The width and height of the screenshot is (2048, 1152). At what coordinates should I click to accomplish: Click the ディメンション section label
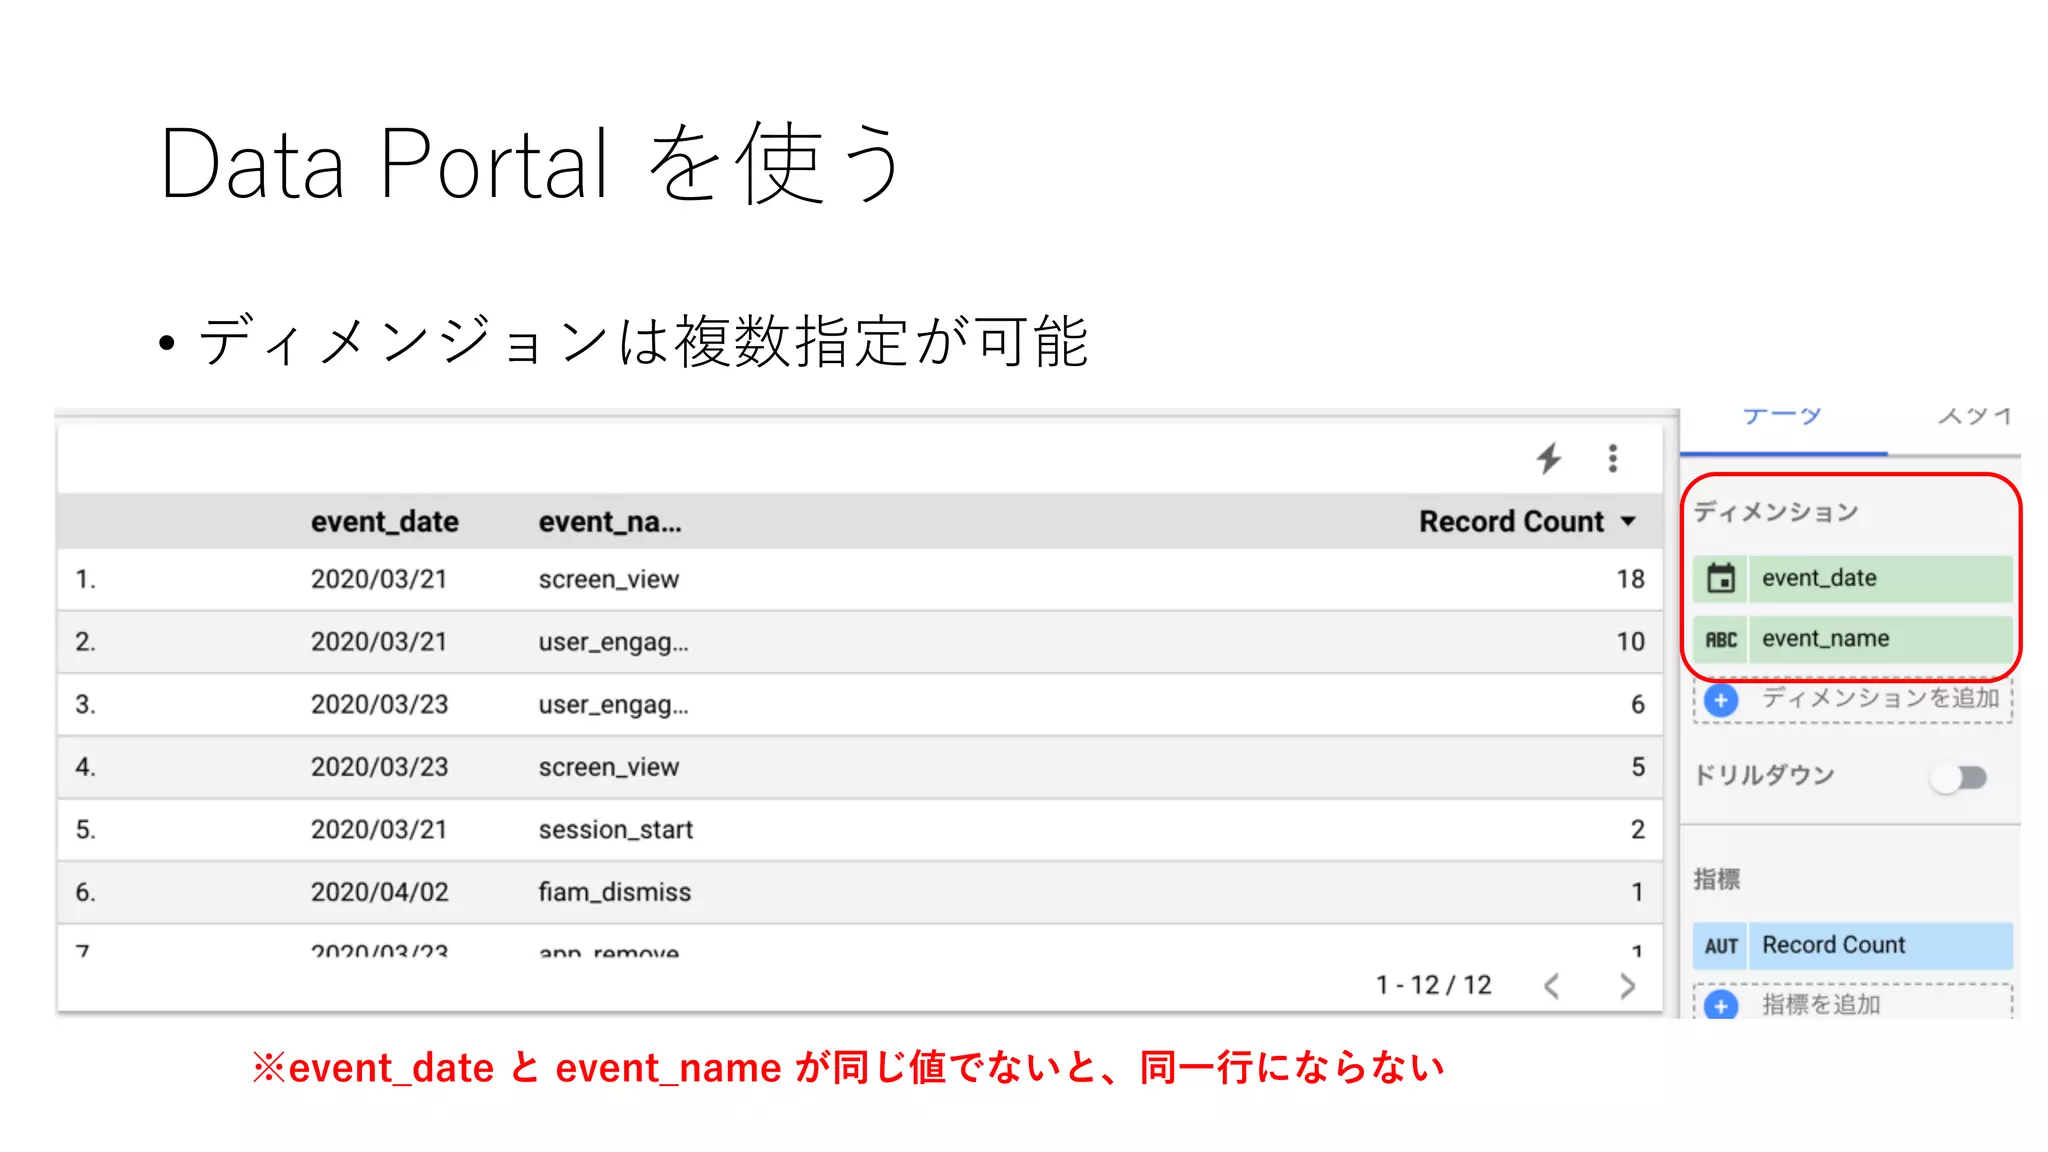pos(1776,513)
